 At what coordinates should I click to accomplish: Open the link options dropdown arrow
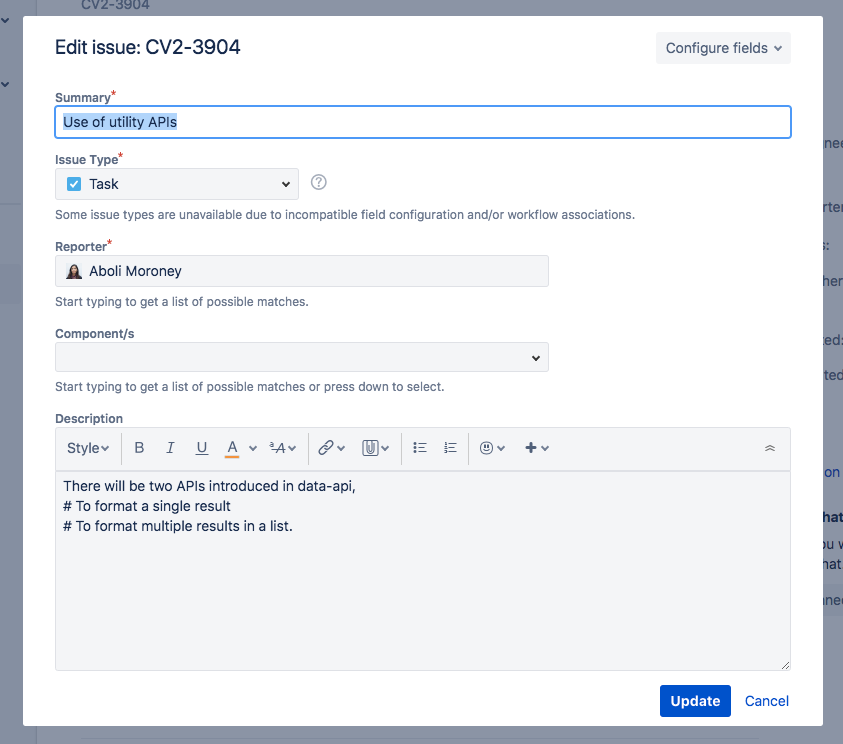click(x=341, y=448)
